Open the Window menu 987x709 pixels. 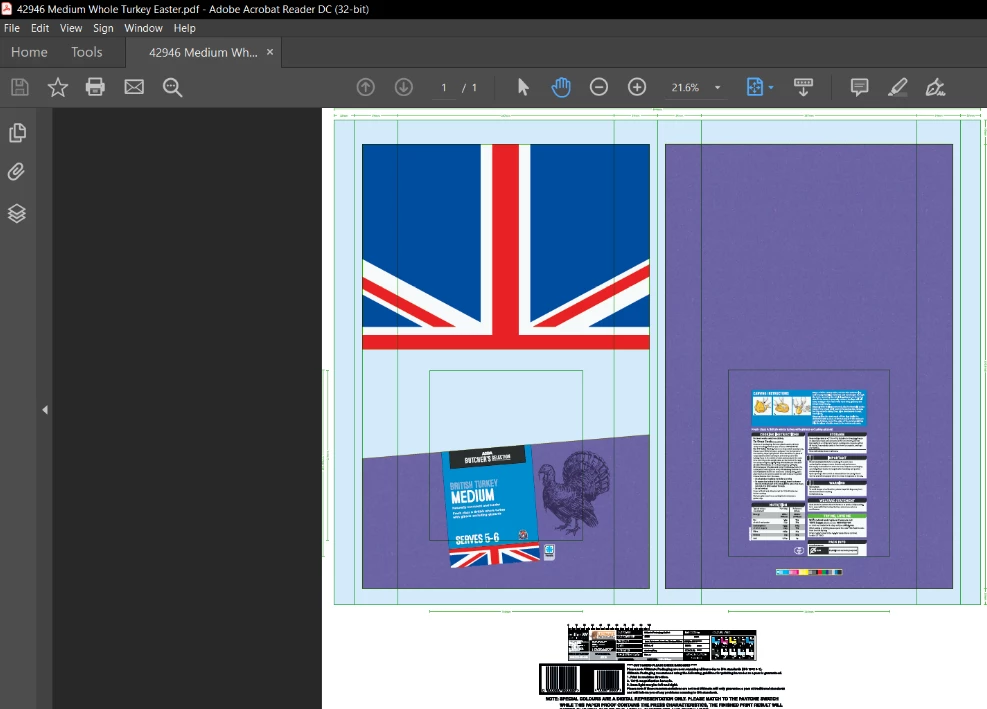pyautogui.click(x=143, y=28)
